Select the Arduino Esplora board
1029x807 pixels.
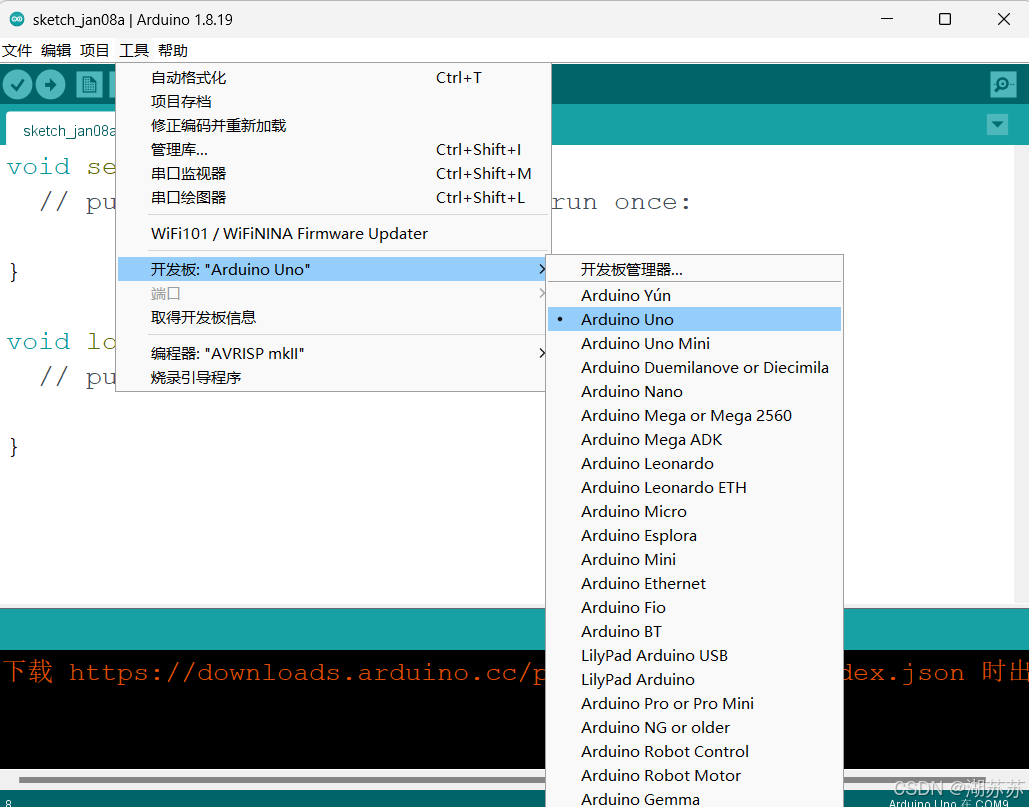[x=694, y=535]
